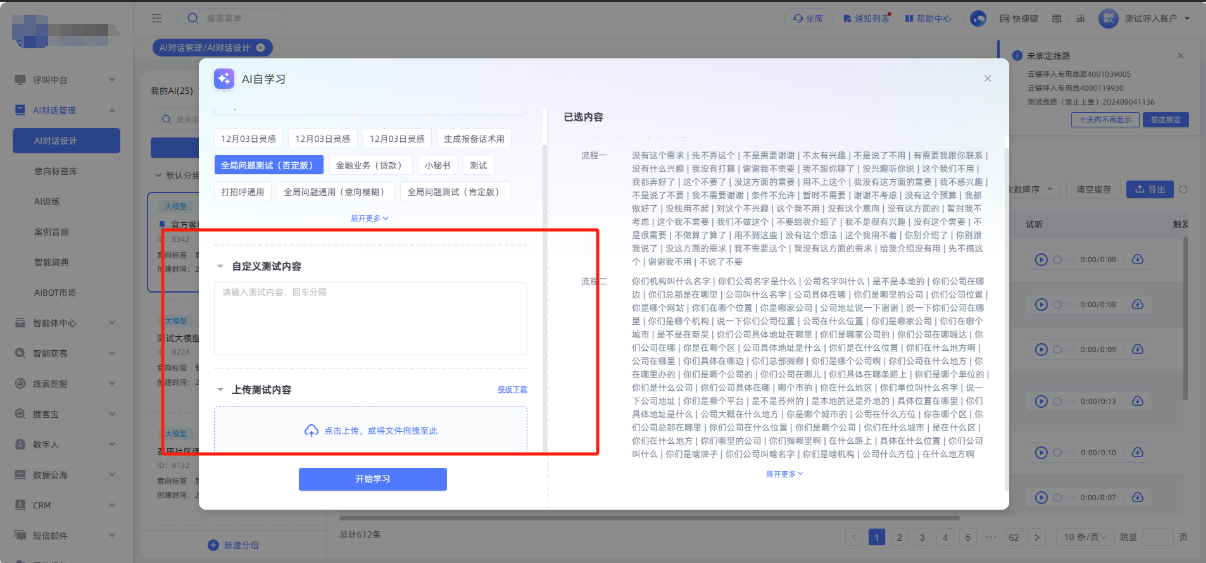Close the AI自学习 dialog
This screenshot has height=563, width=1206.
click(x=987, y=78)
